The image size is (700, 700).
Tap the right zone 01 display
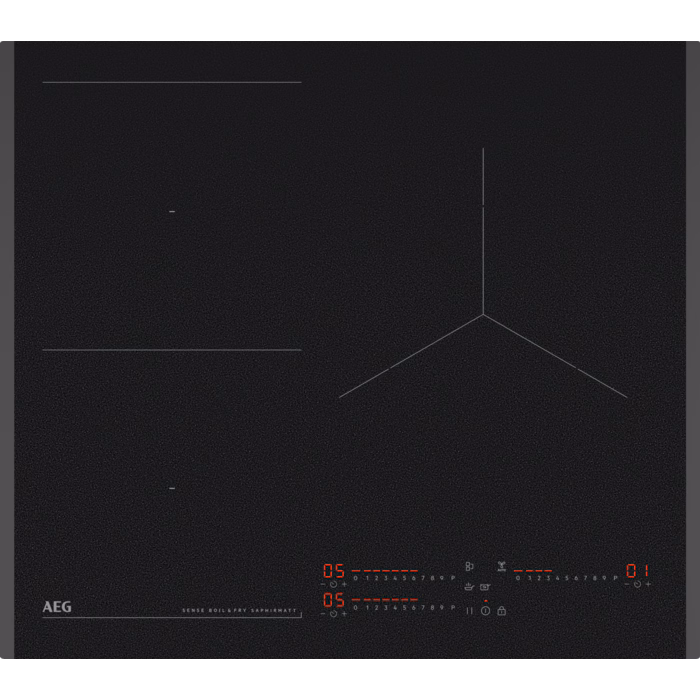637,570
